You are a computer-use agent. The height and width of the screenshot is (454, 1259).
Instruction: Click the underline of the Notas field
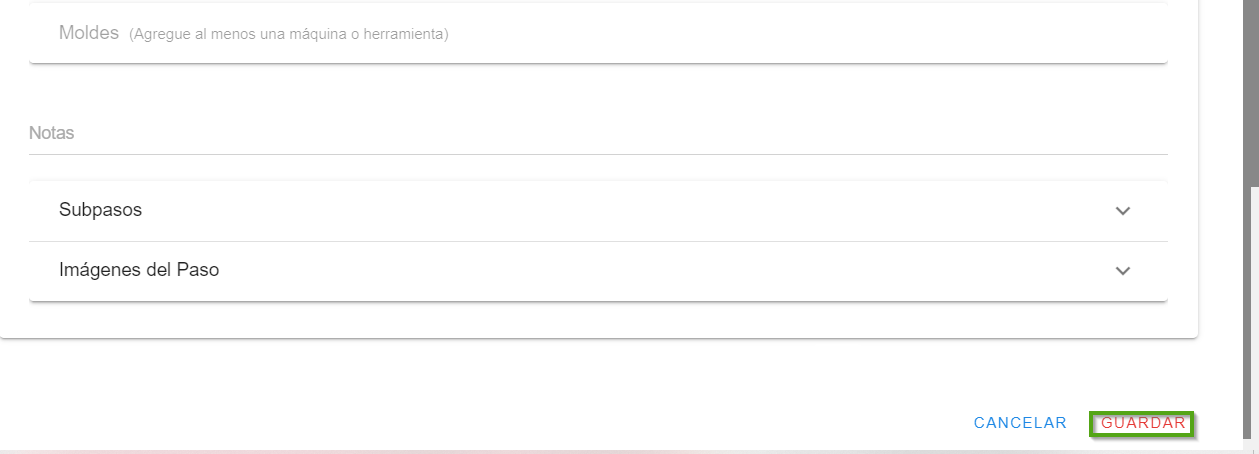598,154
